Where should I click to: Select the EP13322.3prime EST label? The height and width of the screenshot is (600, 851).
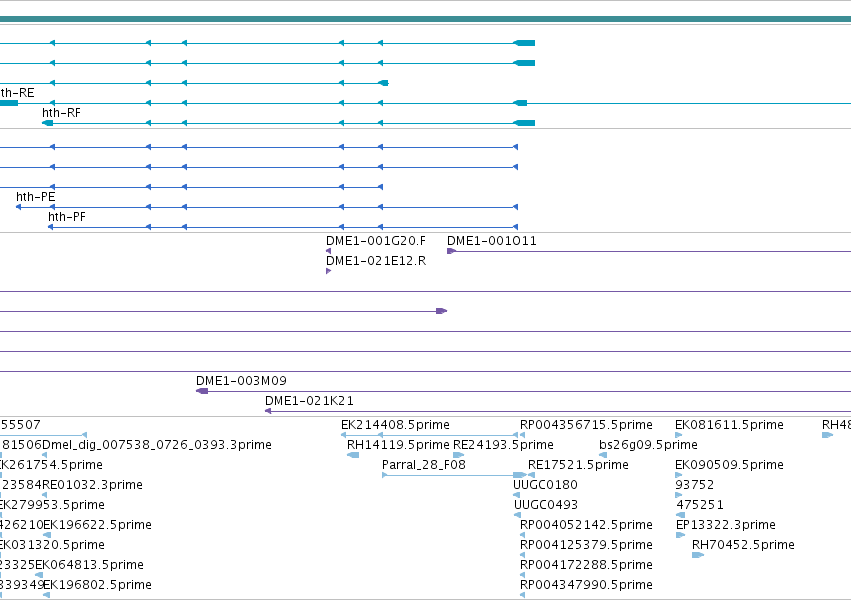[x=726, y=525]
